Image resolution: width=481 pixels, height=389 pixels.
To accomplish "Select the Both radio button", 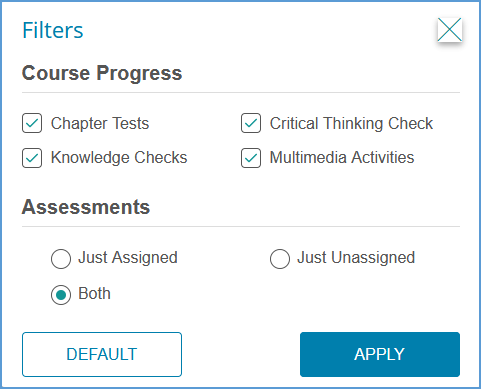I will (61, 295).
